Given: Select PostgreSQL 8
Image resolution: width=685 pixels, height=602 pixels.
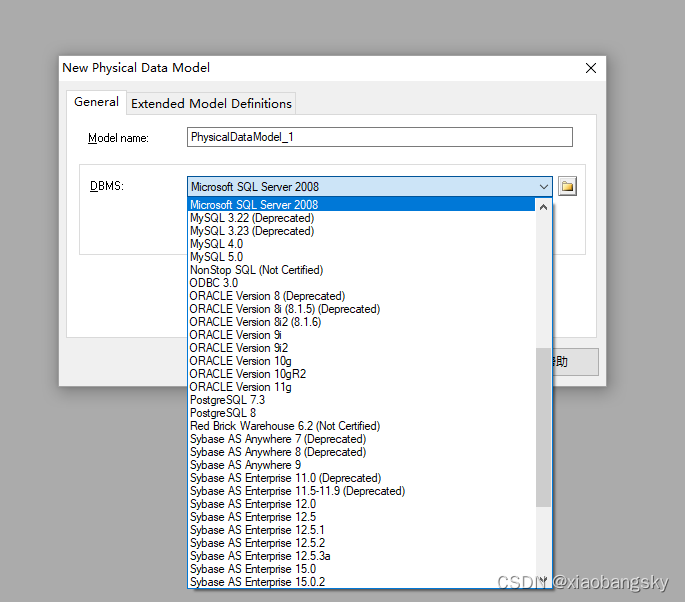Looking at the screenshot, I should click(x=361, y=413).
